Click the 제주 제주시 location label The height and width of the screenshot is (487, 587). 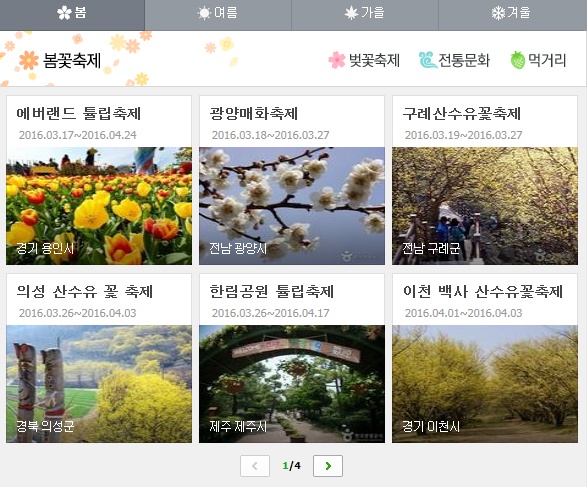pos(238,426)
